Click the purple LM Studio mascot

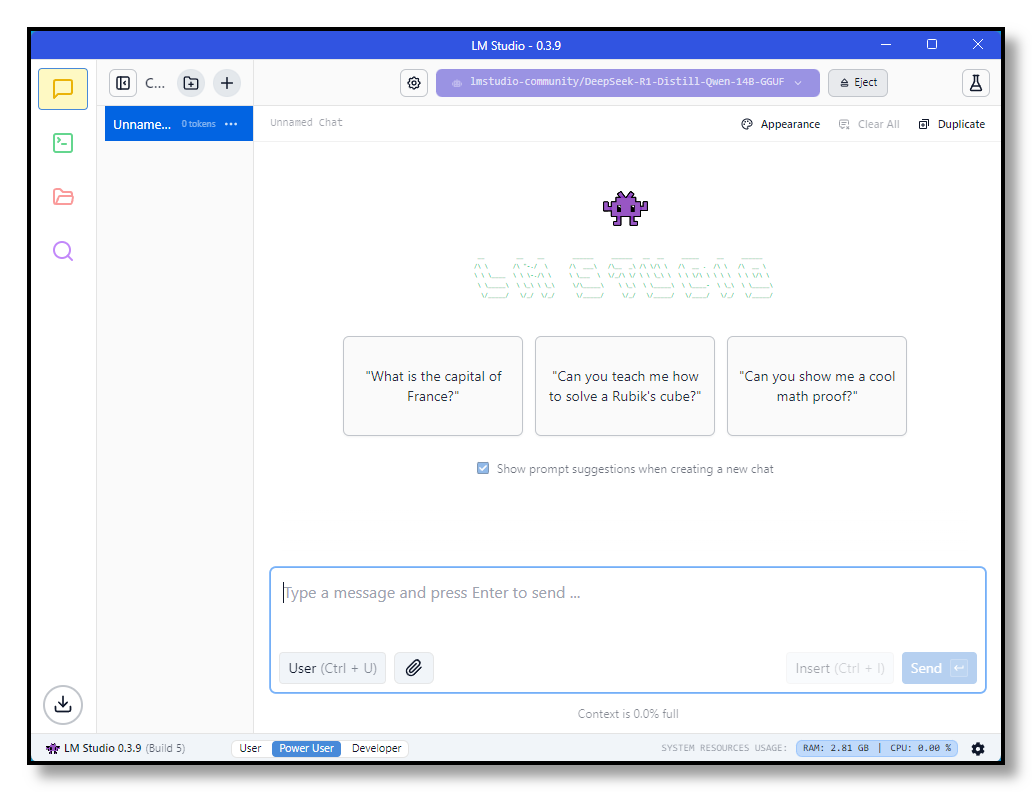pyautogui.click(x=625, y=209)
